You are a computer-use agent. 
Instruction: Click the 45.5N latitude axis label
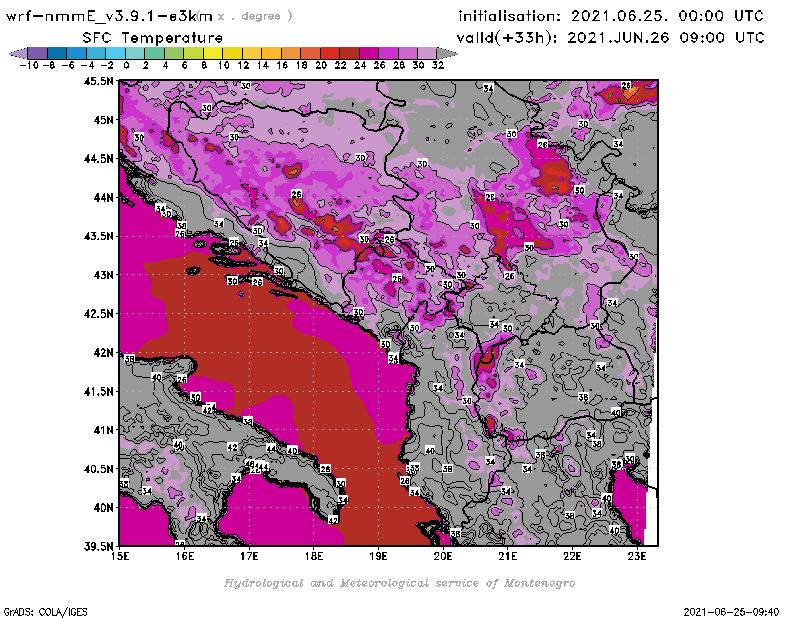(99, 81)
